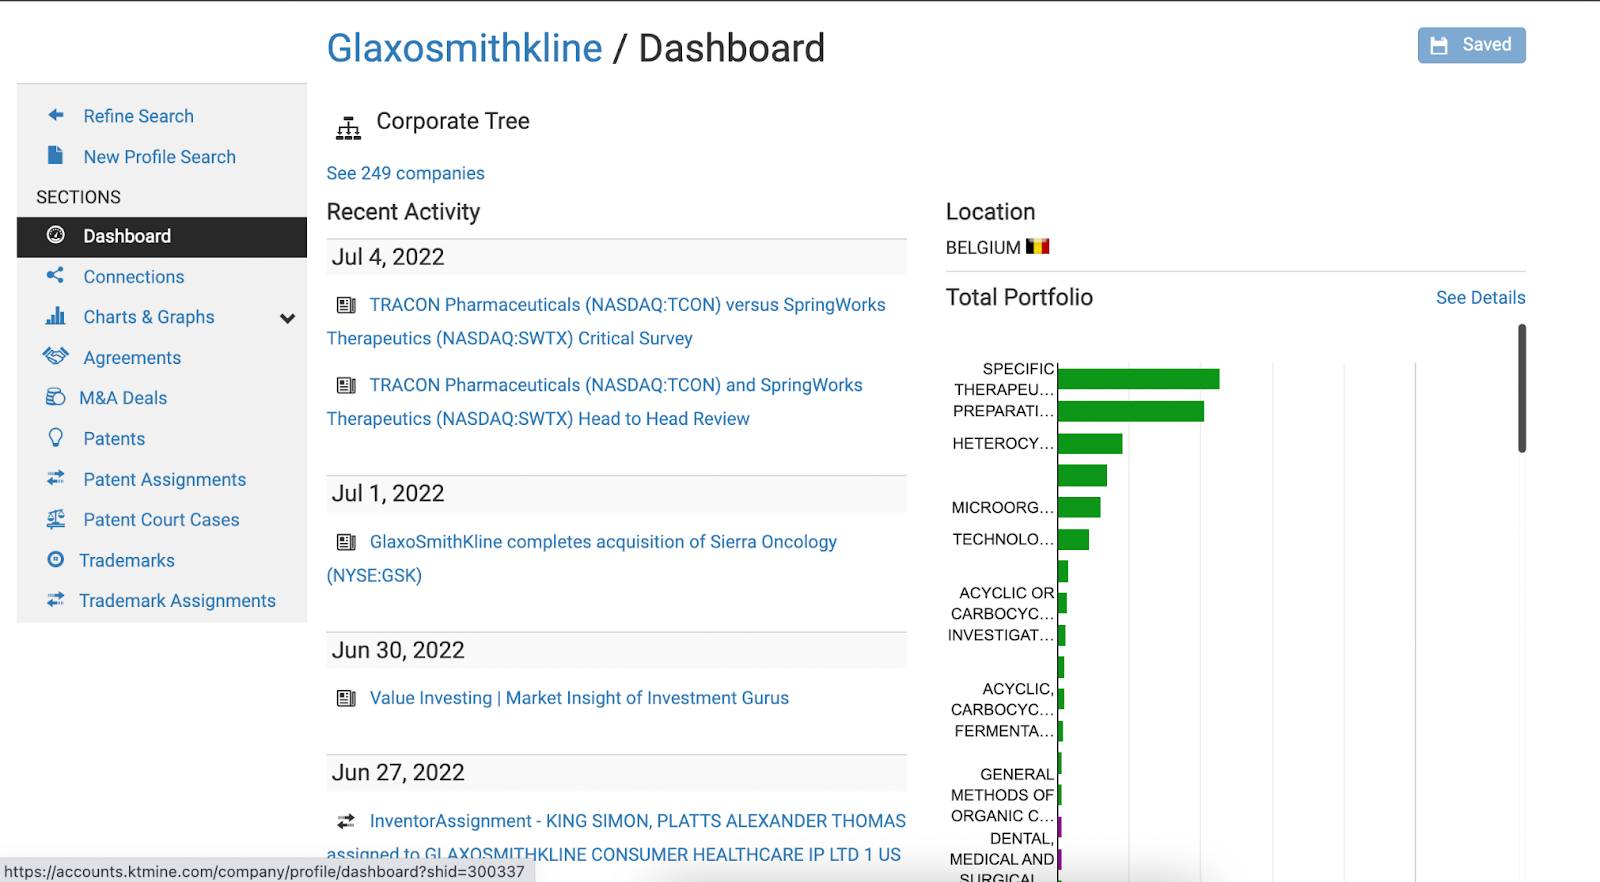
Task: Click the Trademark Assignments swap-arrows icon
Action: (x=56, y=599)
